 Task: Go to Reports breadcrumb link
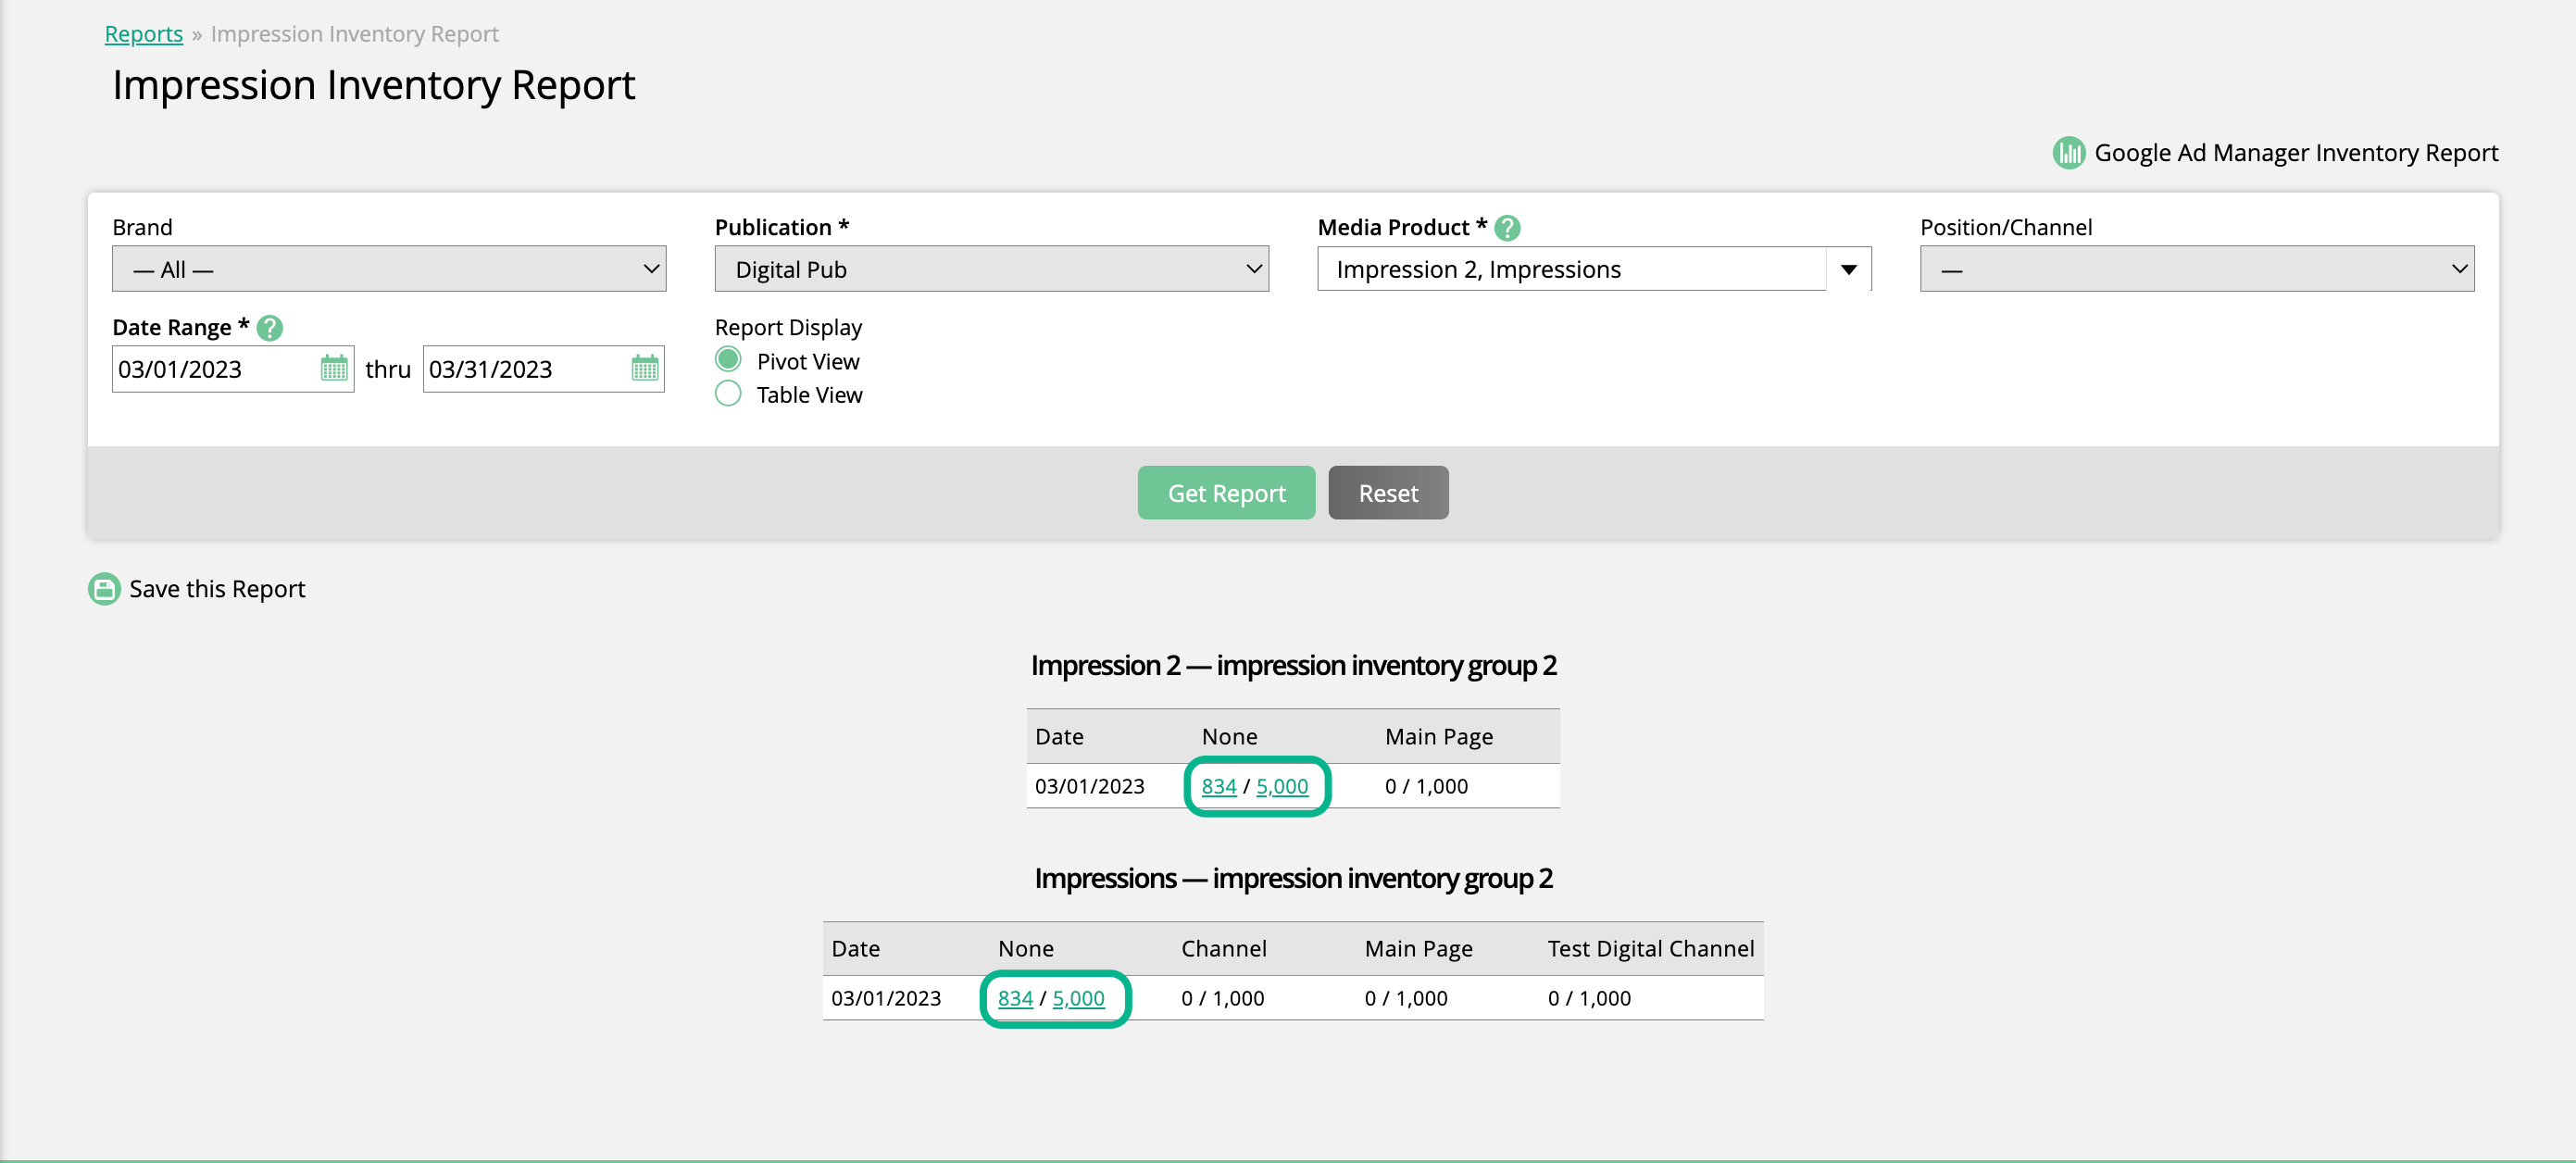[144, 34]
